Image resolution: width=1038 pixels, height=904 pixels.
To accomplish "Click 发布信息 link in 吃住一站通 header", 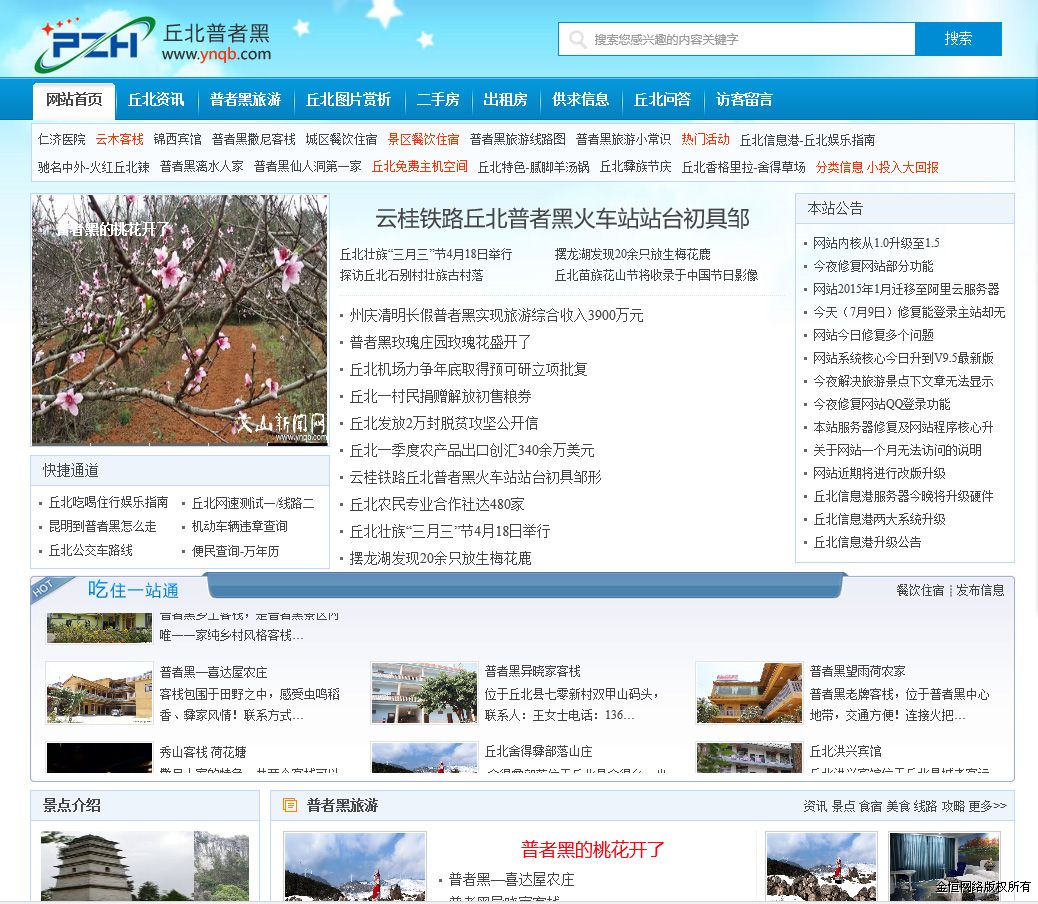I will (980, 590).
